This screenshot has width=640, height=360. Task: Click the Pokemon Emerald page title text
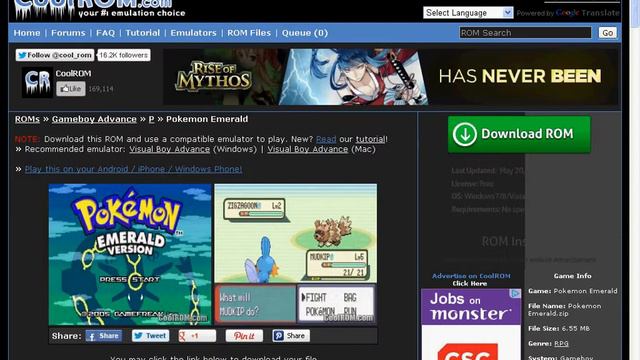(207, 119)
